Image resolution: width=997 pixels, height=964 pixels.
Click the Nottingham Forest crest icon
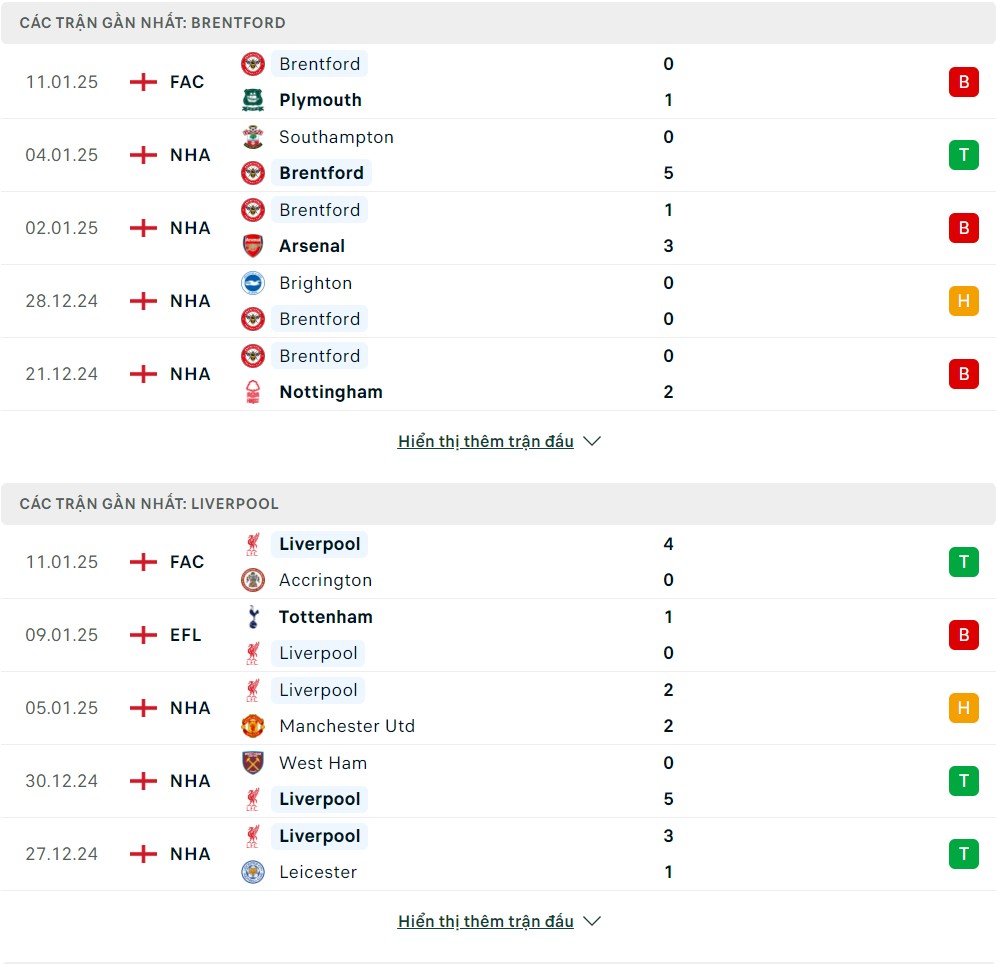tap(253, 392)
